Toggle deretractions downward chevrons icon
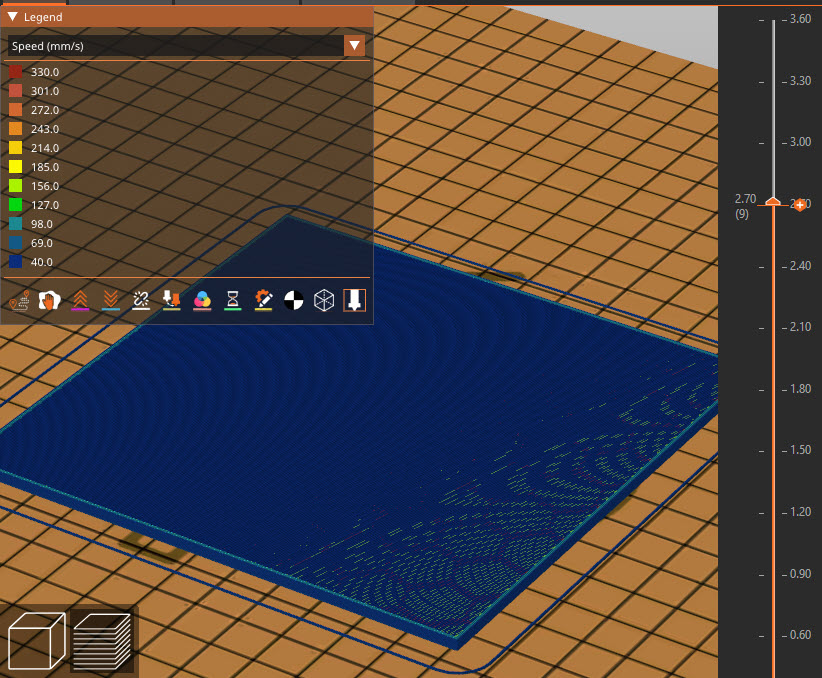 (x=111, y=300)
